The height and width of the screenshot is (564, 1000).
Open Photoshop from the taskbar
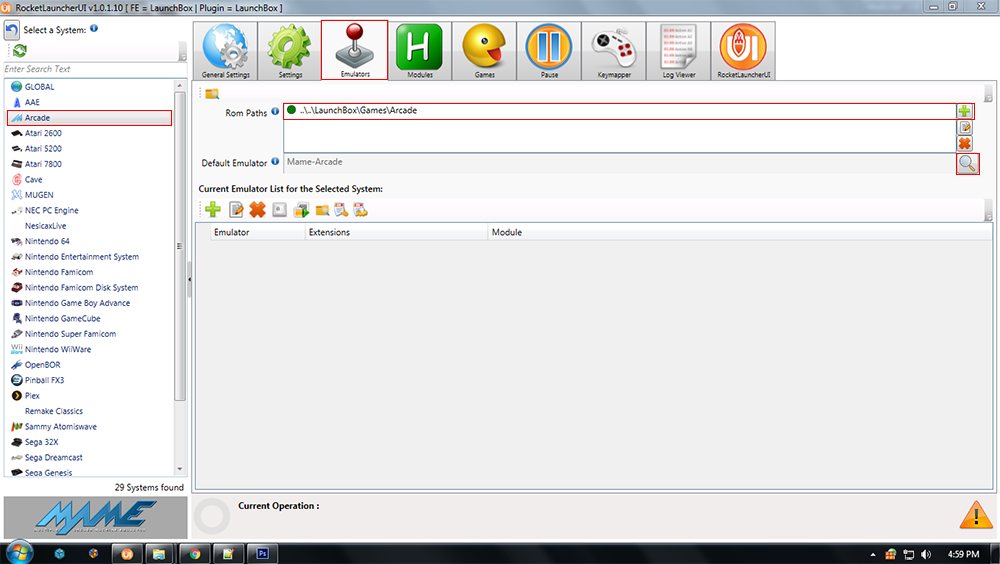tap(262, 553)
